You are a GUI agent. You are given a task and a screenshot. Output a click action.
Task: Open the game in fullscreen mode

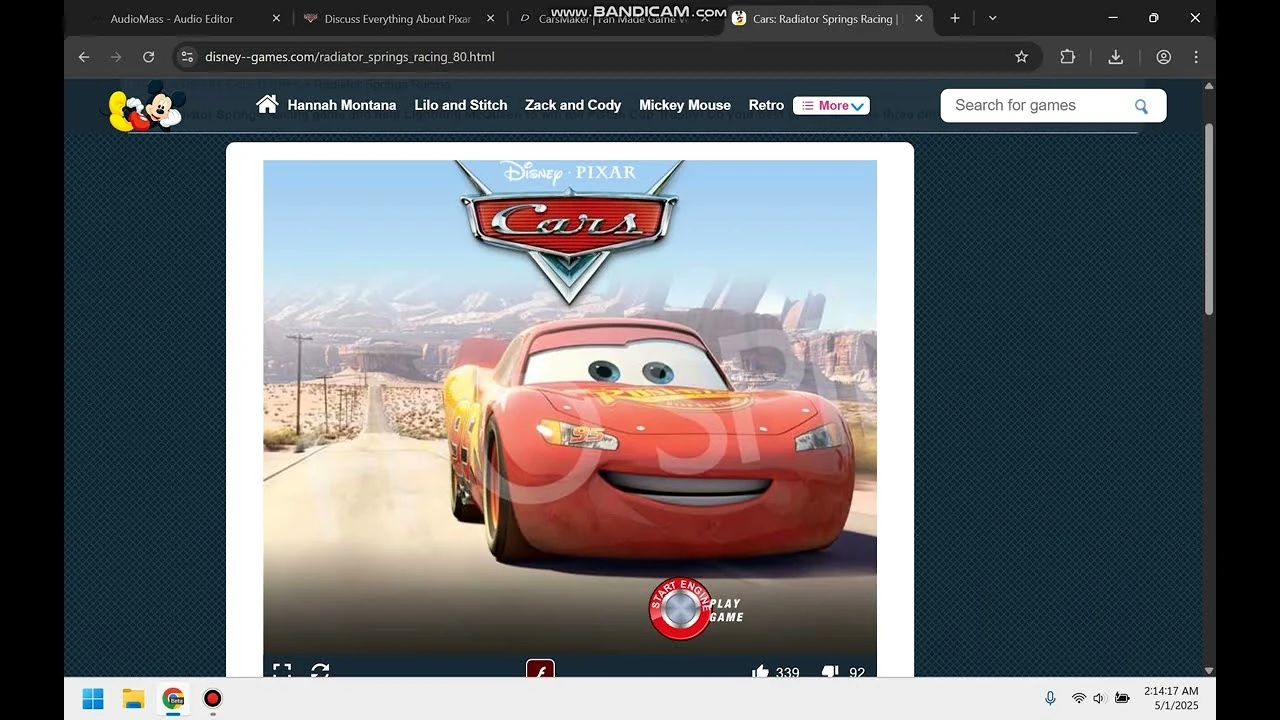coord(282,672)
